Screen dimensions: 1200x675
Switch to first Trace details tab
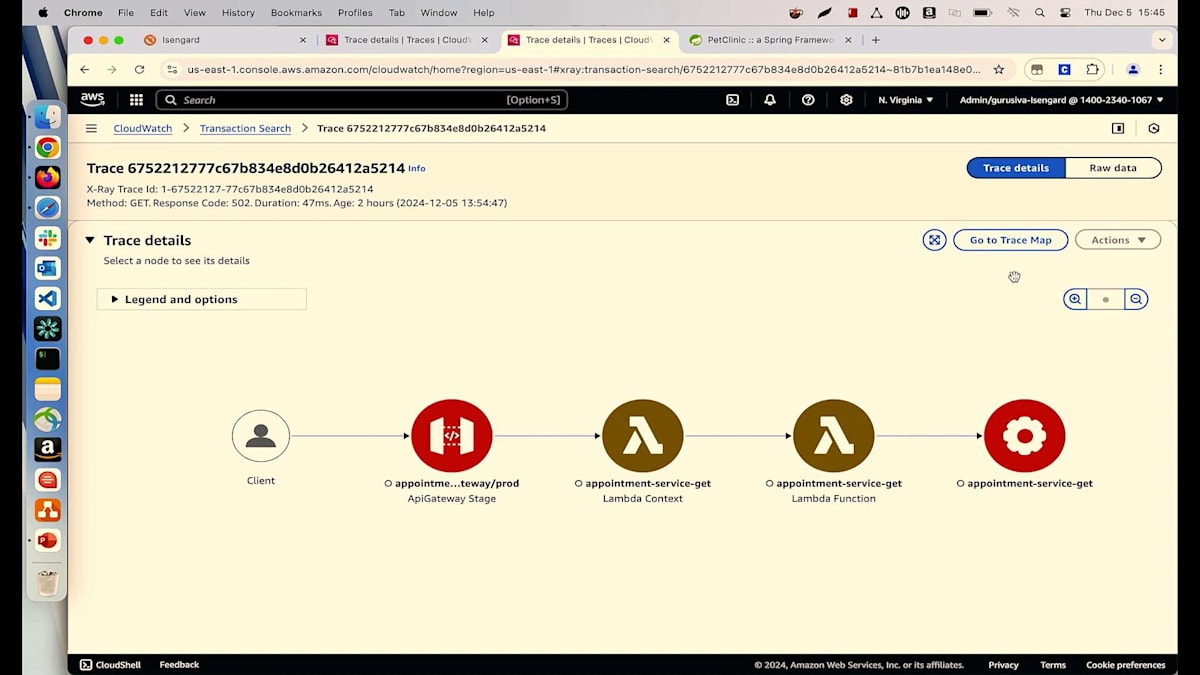coord(406,40)
